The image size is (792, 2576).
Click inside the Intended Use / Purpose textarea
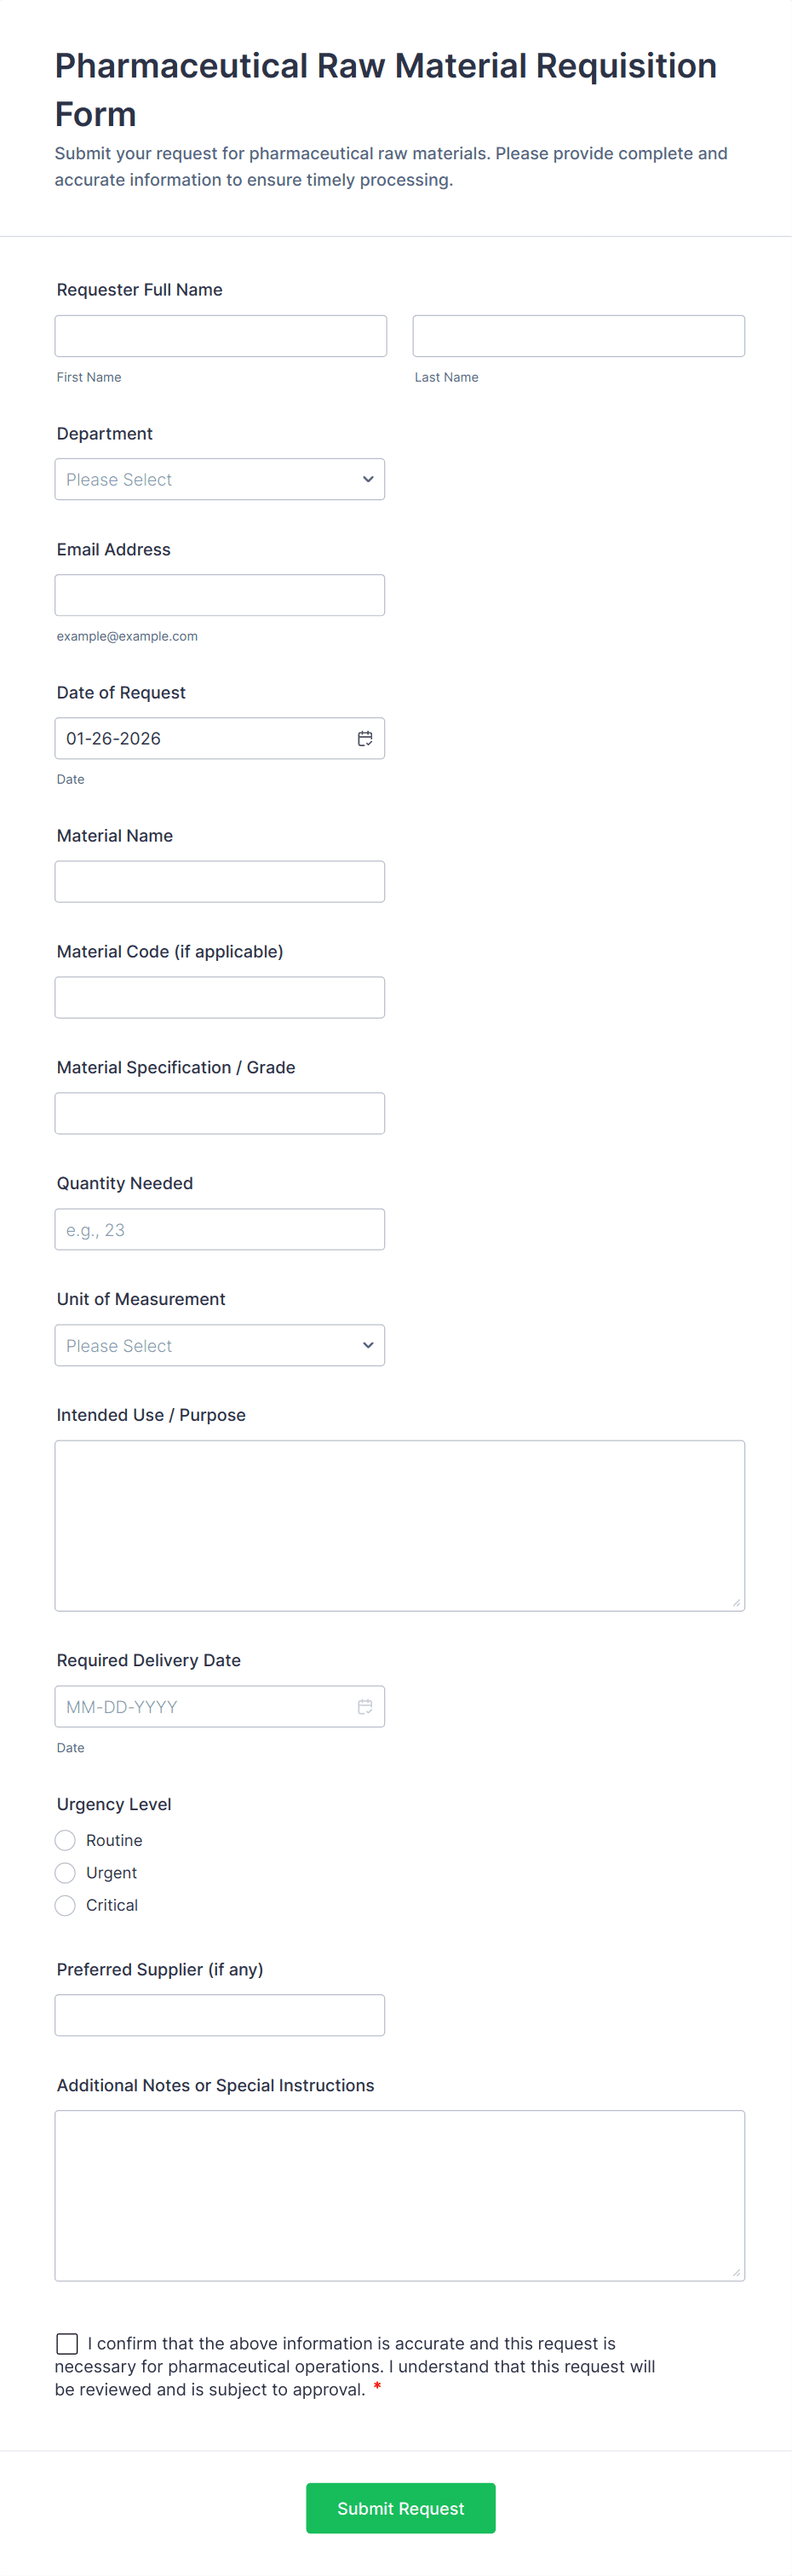[x=400, y=1525]
